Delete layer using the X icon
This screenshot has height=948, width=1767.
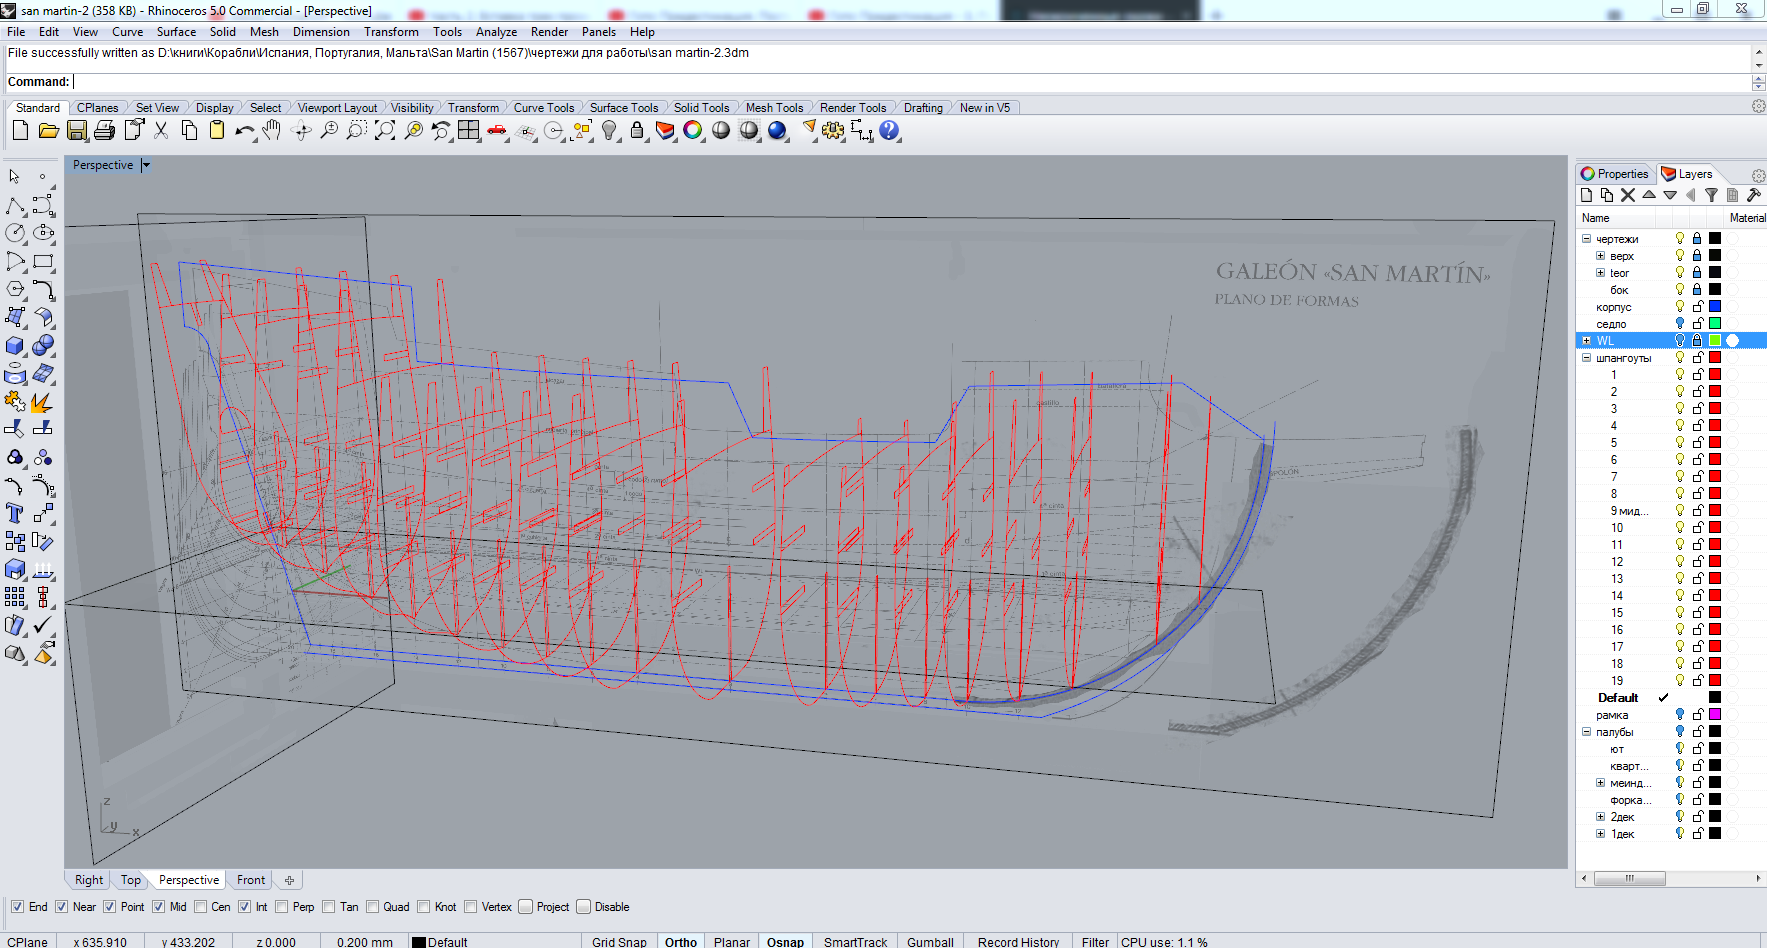point(1628,196)
